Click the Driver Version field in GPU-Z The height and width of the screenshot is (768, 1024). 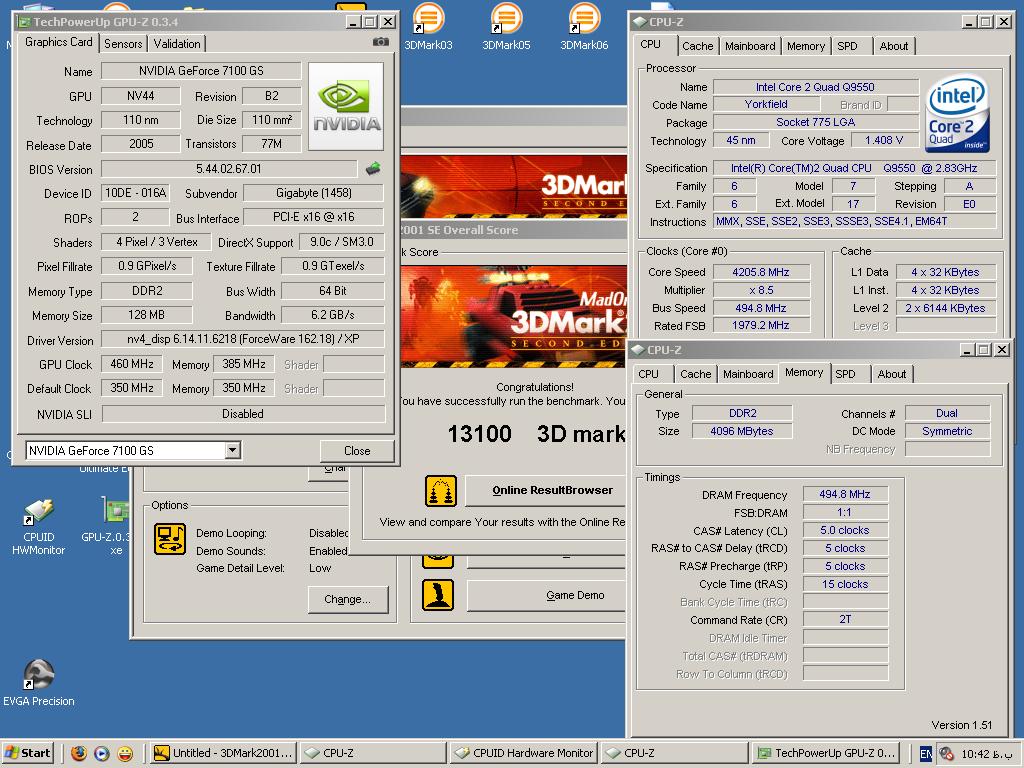coord(243,339)
